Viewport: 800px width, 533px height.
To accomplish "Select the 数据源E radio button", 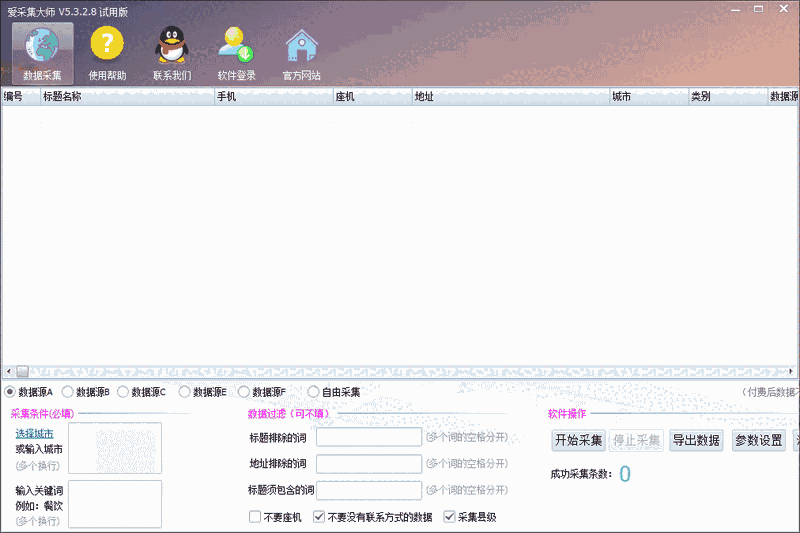I will tap(184, 392).
